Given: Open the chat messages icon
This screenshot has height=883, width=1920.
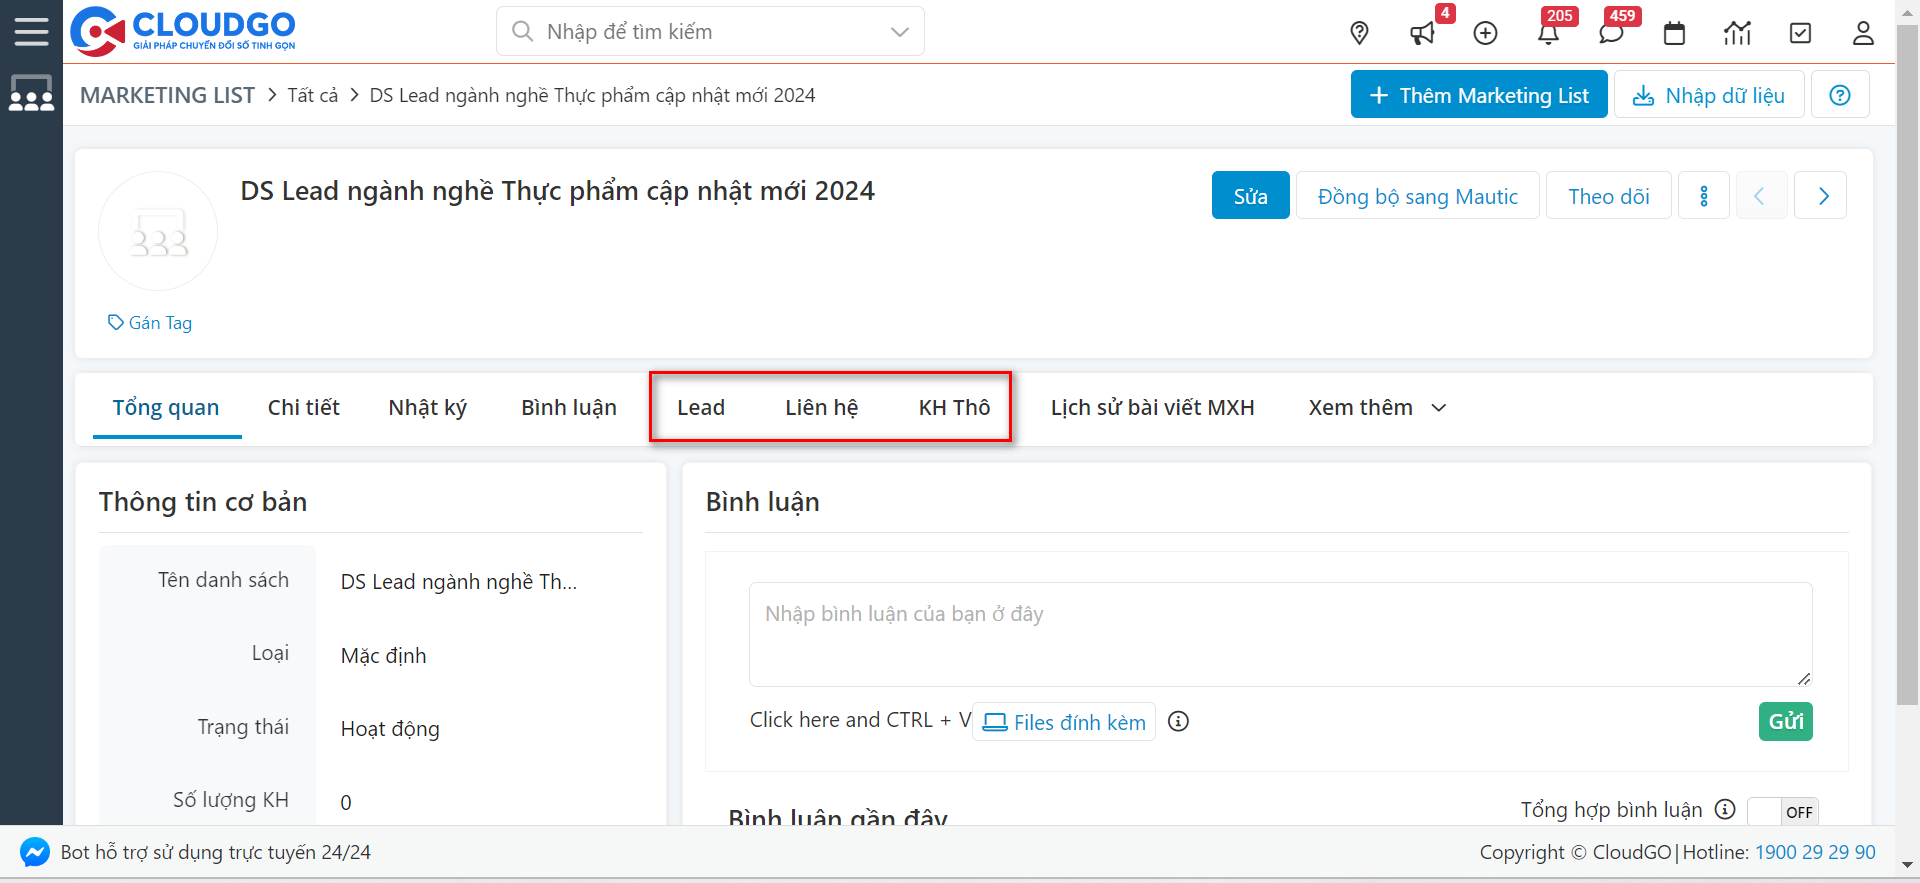Looking at the screenshot, I should click(1611, 33).
